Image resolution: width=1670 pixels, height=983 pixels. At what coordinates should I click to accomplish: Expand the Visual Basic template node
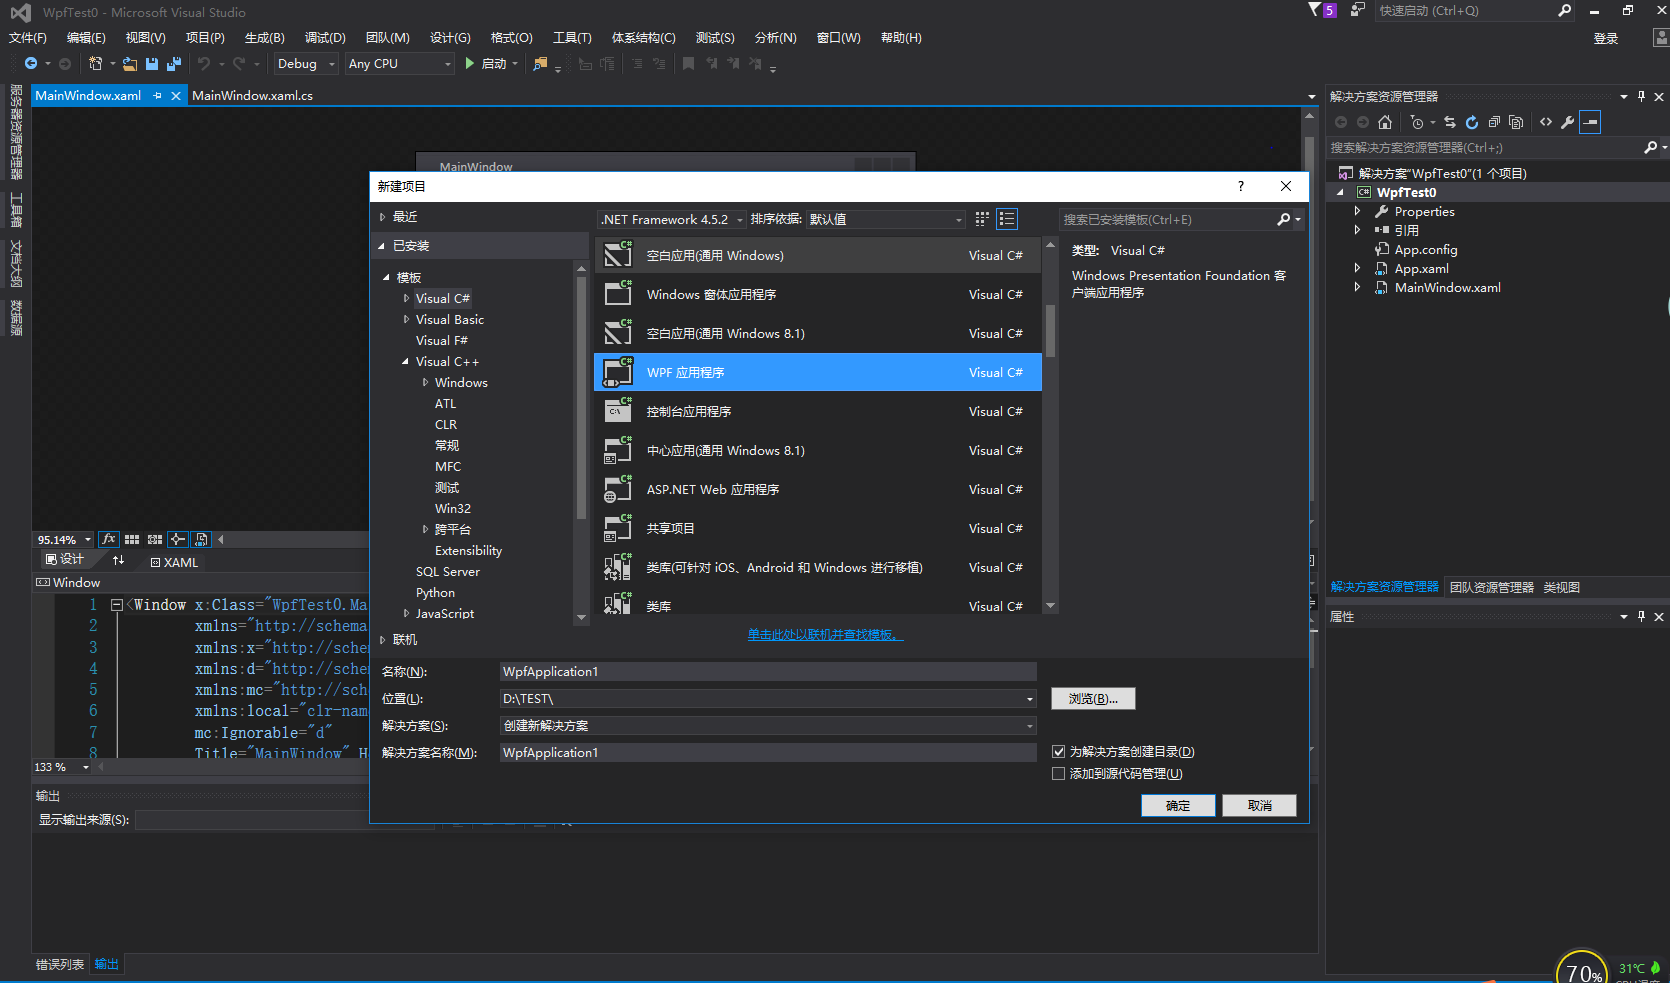click(x=406, y=319)
